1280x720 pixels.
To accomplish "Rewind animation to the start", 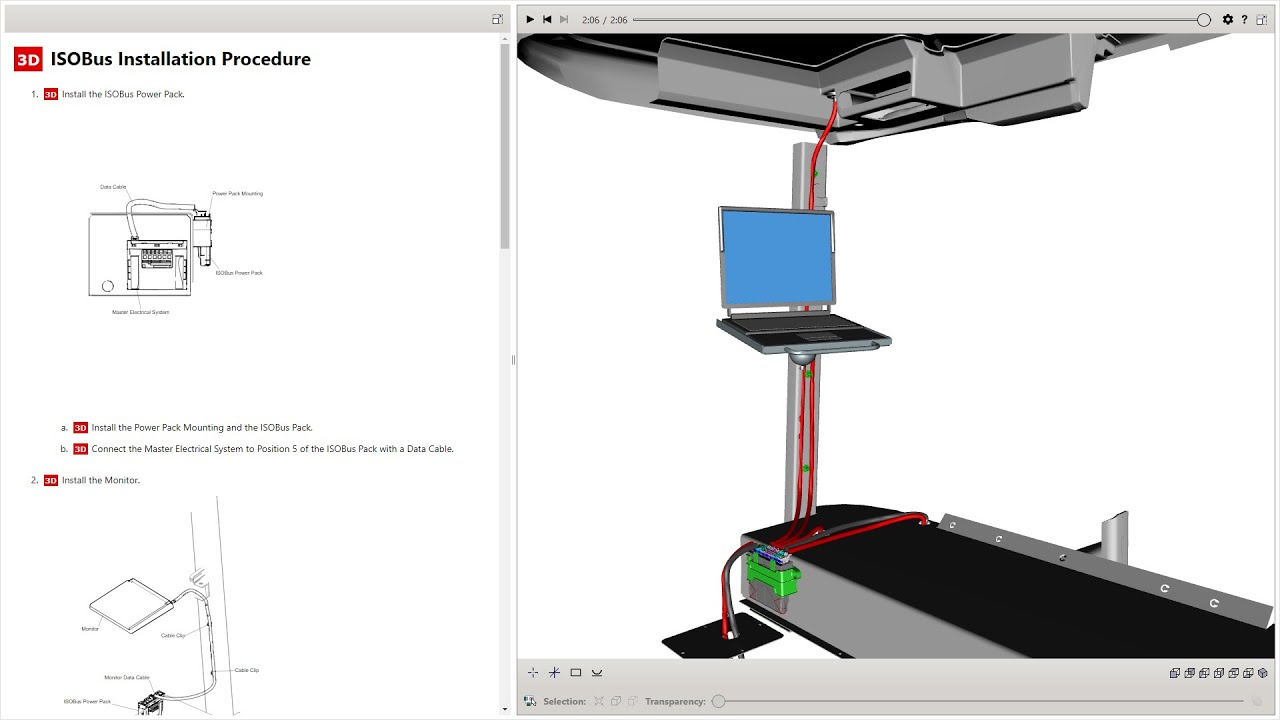I will pos(547,19).
